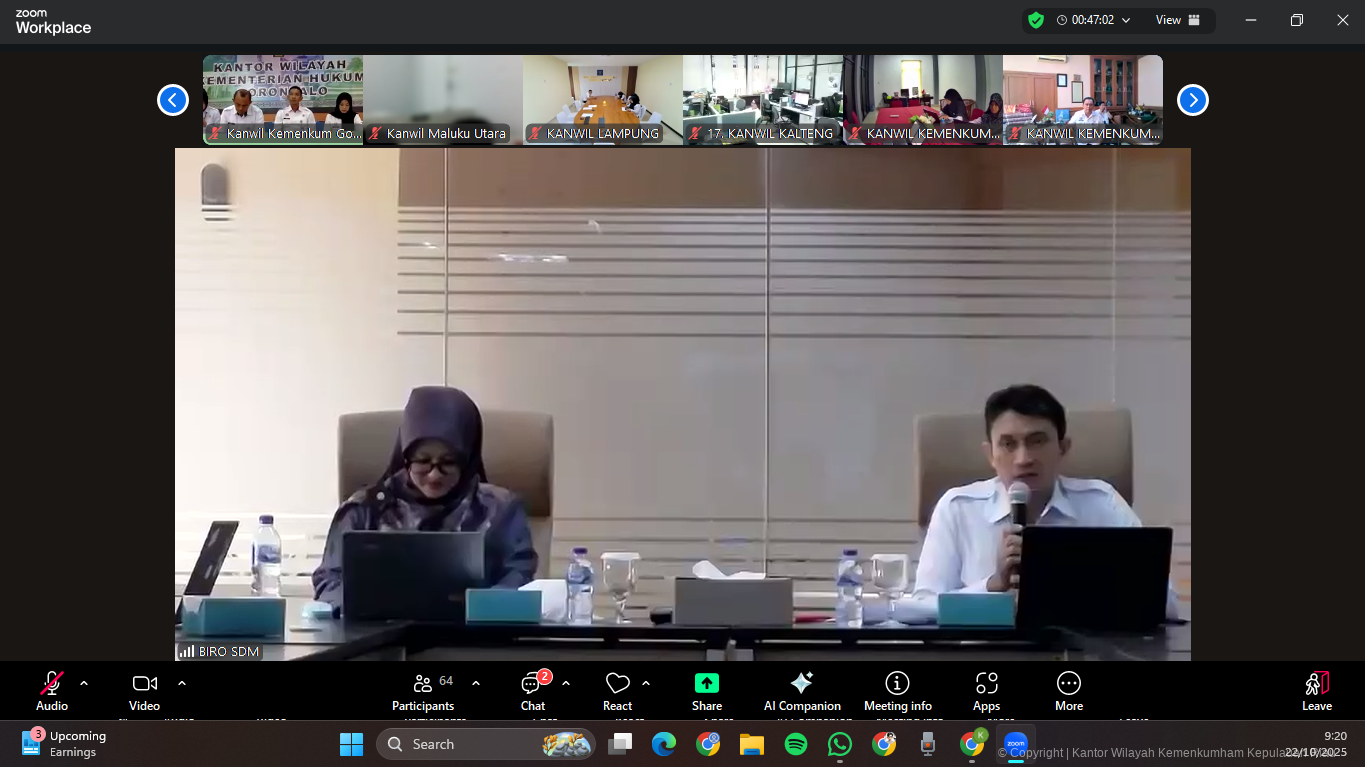Screen dimensions: 1365x767
Task: Expand the Participants options chevron
Action: coord(474,684)
